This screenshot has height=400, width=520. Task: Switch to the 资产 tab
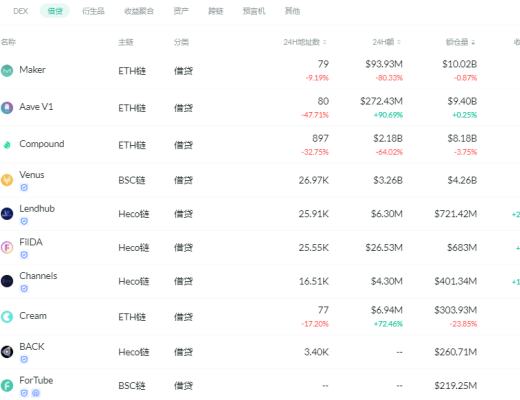point(181,11)
